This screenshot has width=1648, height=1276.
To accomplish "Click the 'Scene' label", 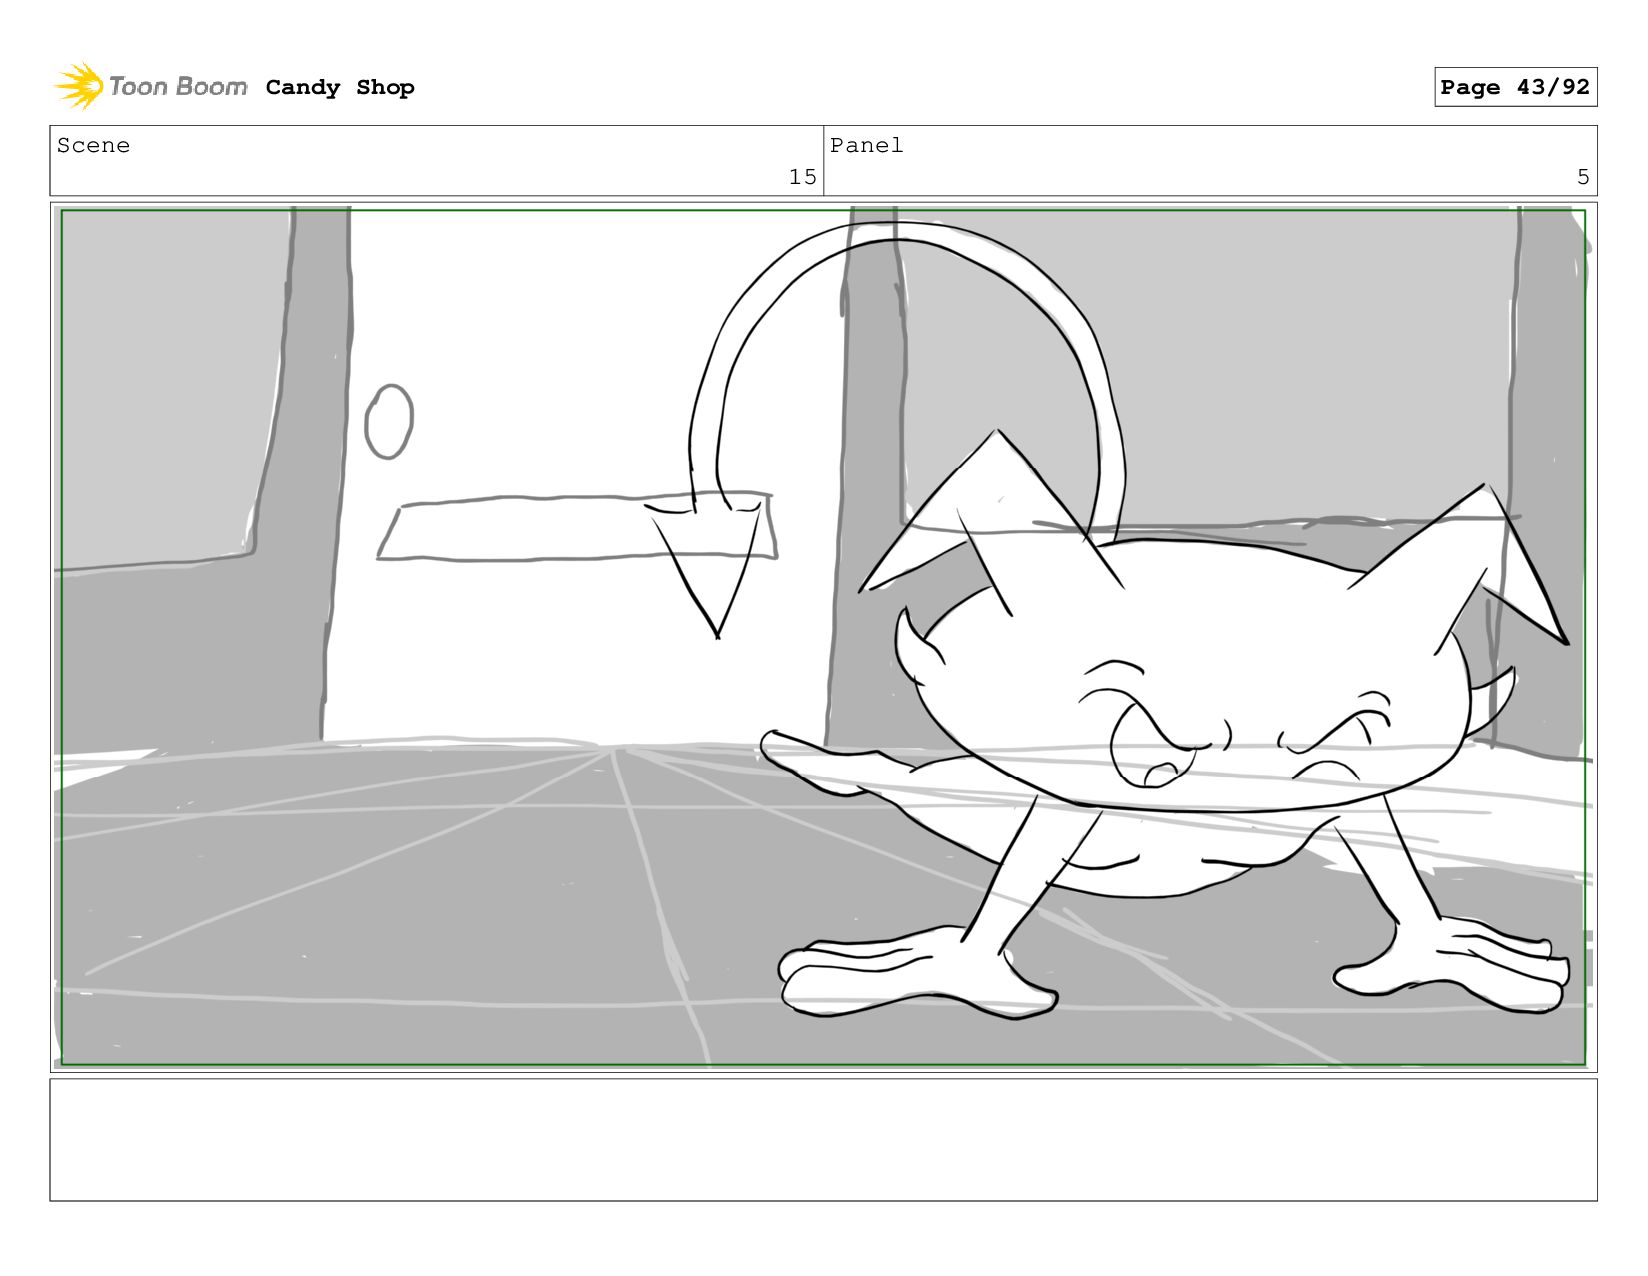I will click(x=93, y=145).
